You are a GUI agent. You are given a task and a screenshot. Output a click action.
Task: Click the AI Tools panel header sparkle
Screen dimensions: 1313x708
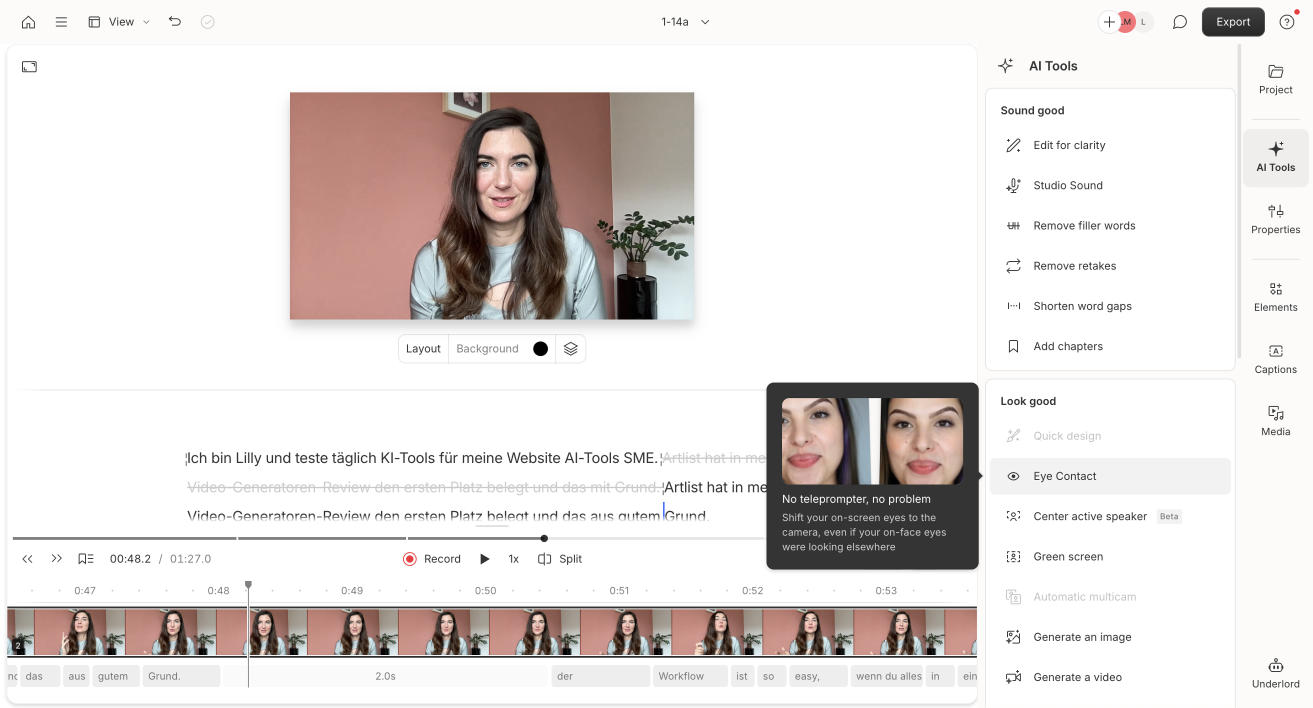click(1006, 66)
